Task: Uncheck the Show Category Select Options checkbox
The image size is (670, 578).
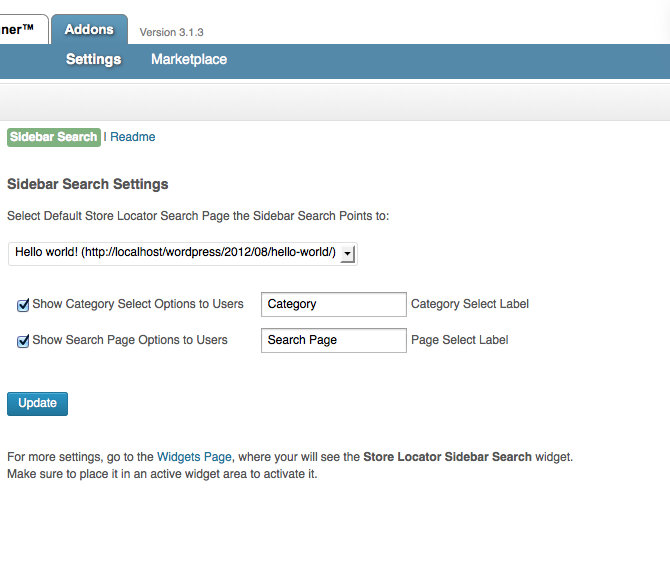Action: pyautogui.click(x=23, y=305)
